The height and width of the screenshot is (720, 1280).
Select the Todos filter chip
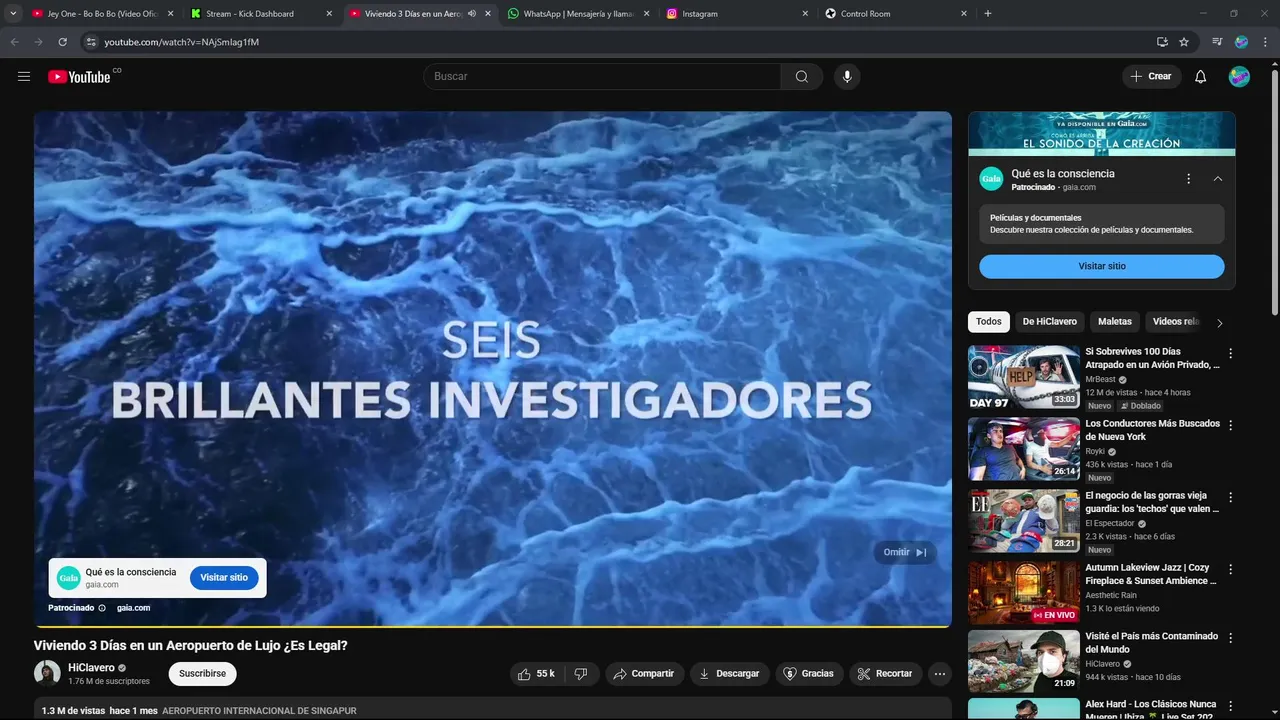[989, 322]
